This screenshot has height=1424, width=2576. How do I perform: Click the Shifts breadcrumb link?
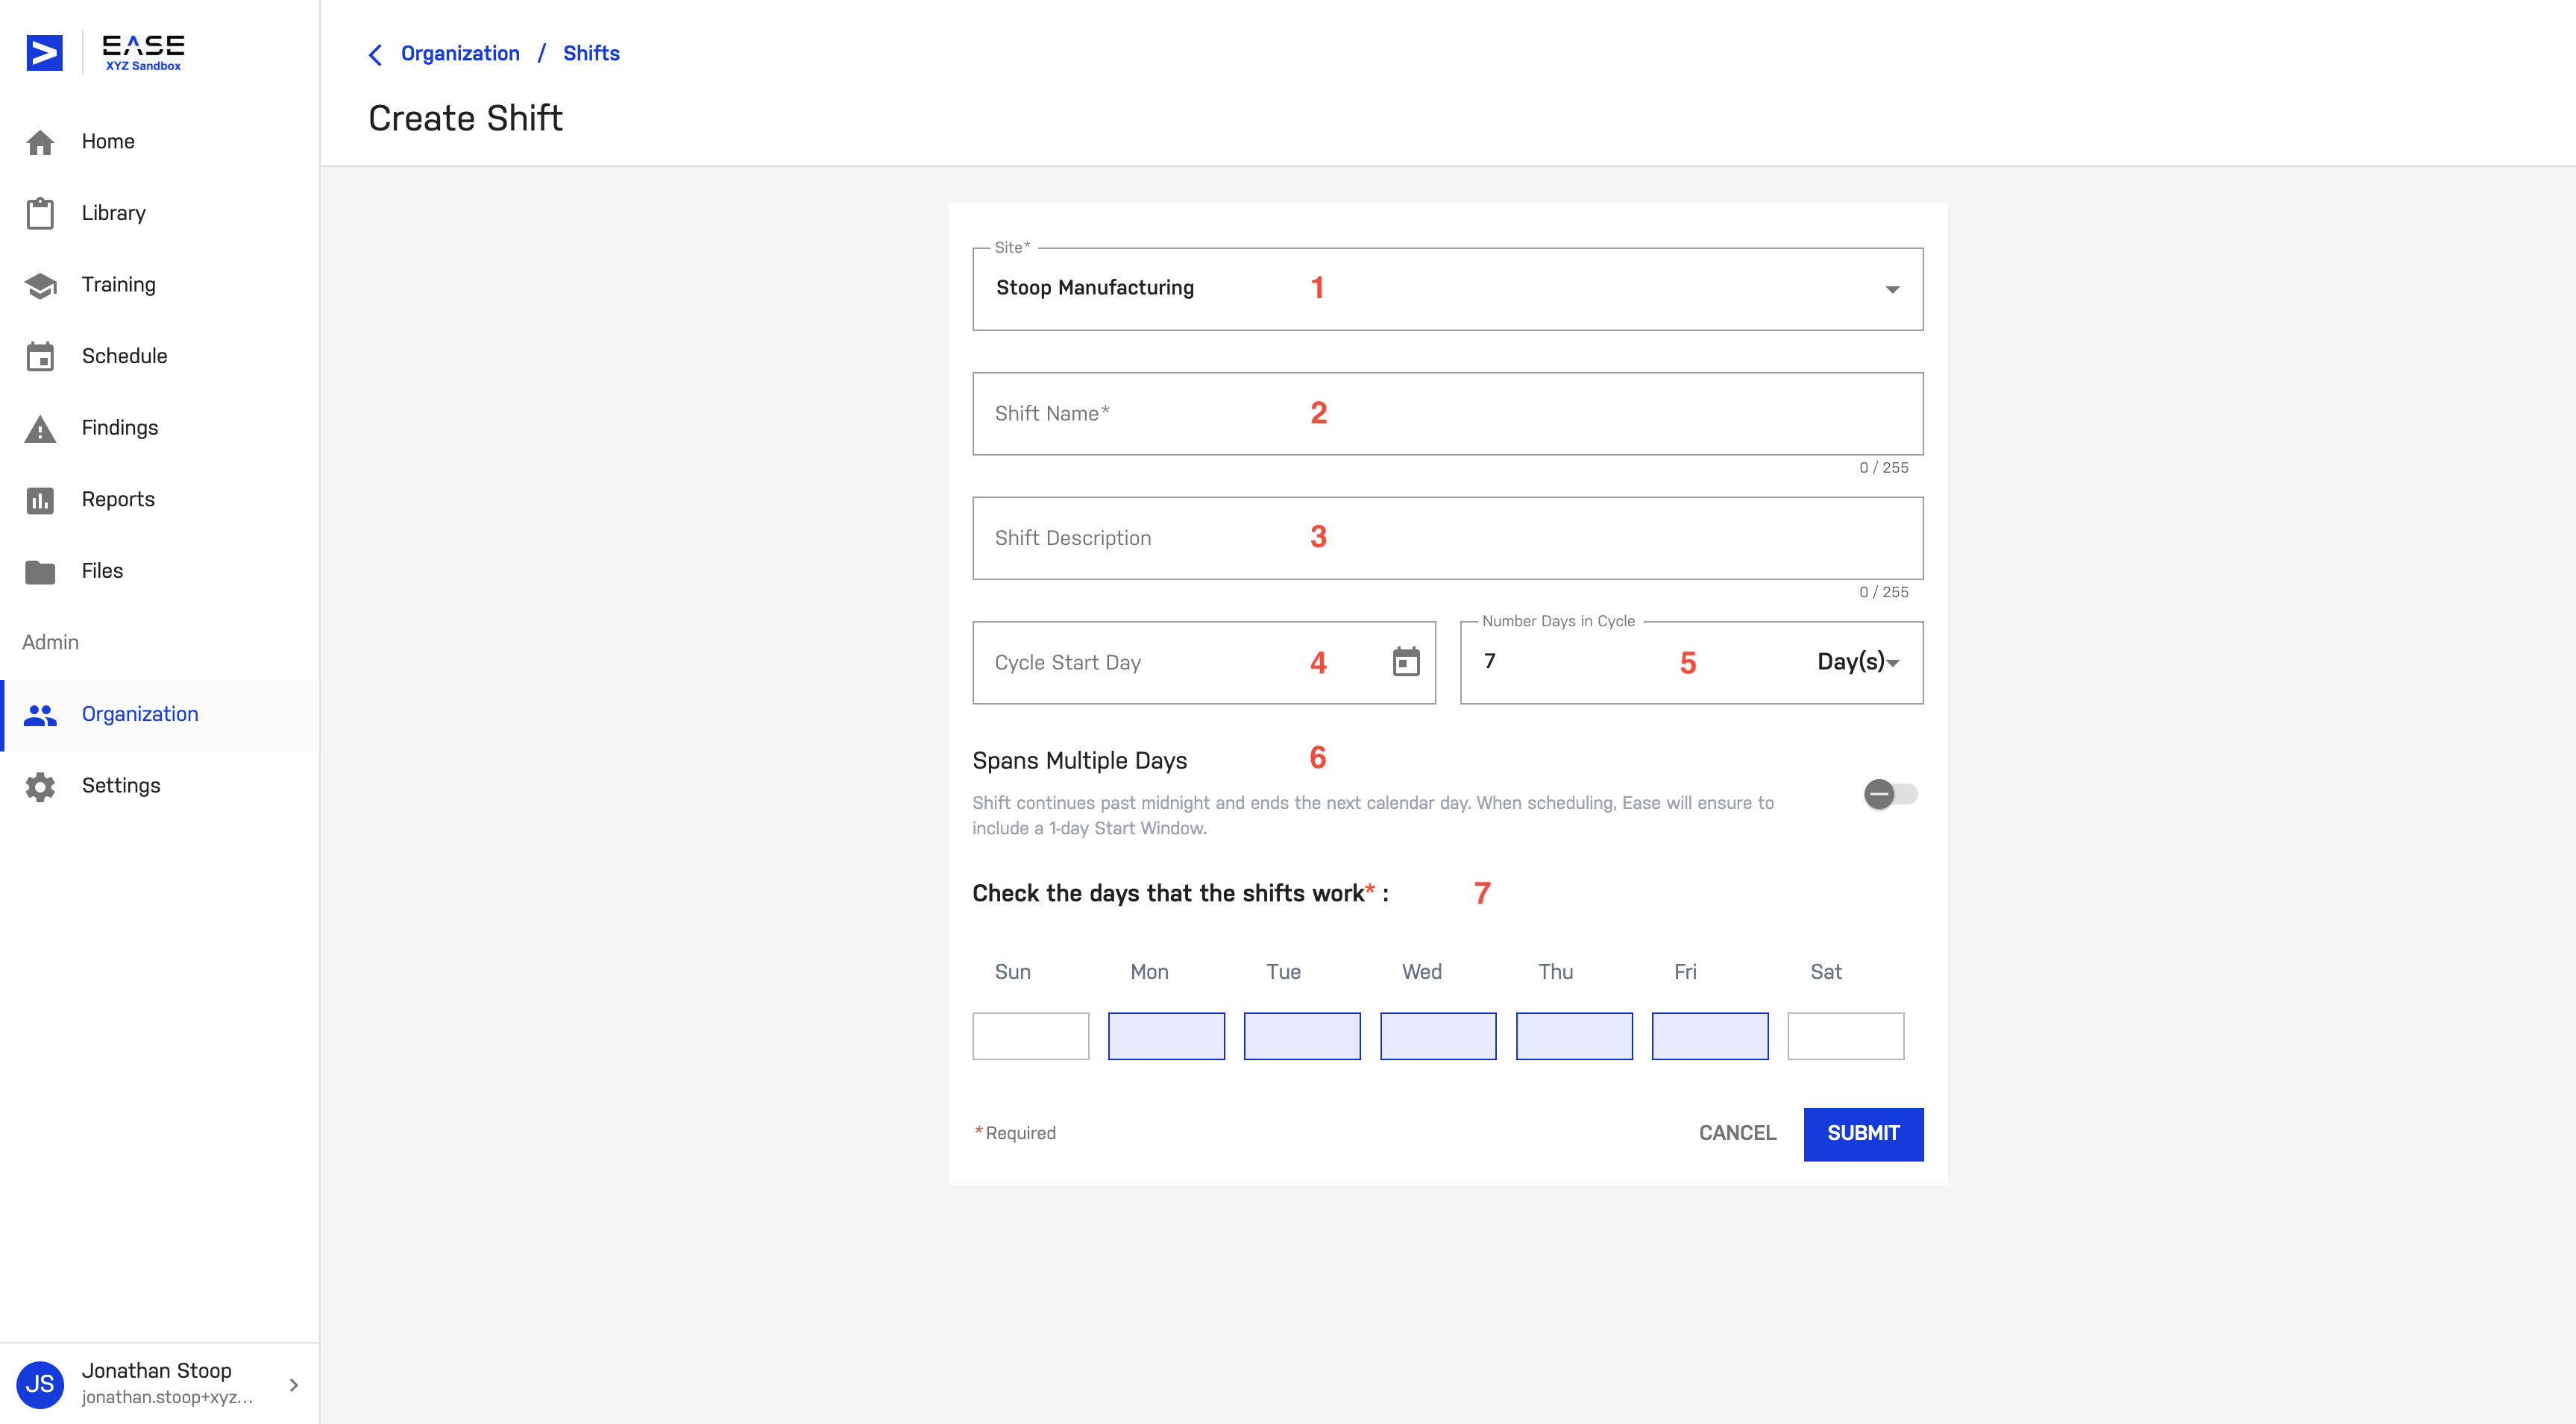(591, 54)
